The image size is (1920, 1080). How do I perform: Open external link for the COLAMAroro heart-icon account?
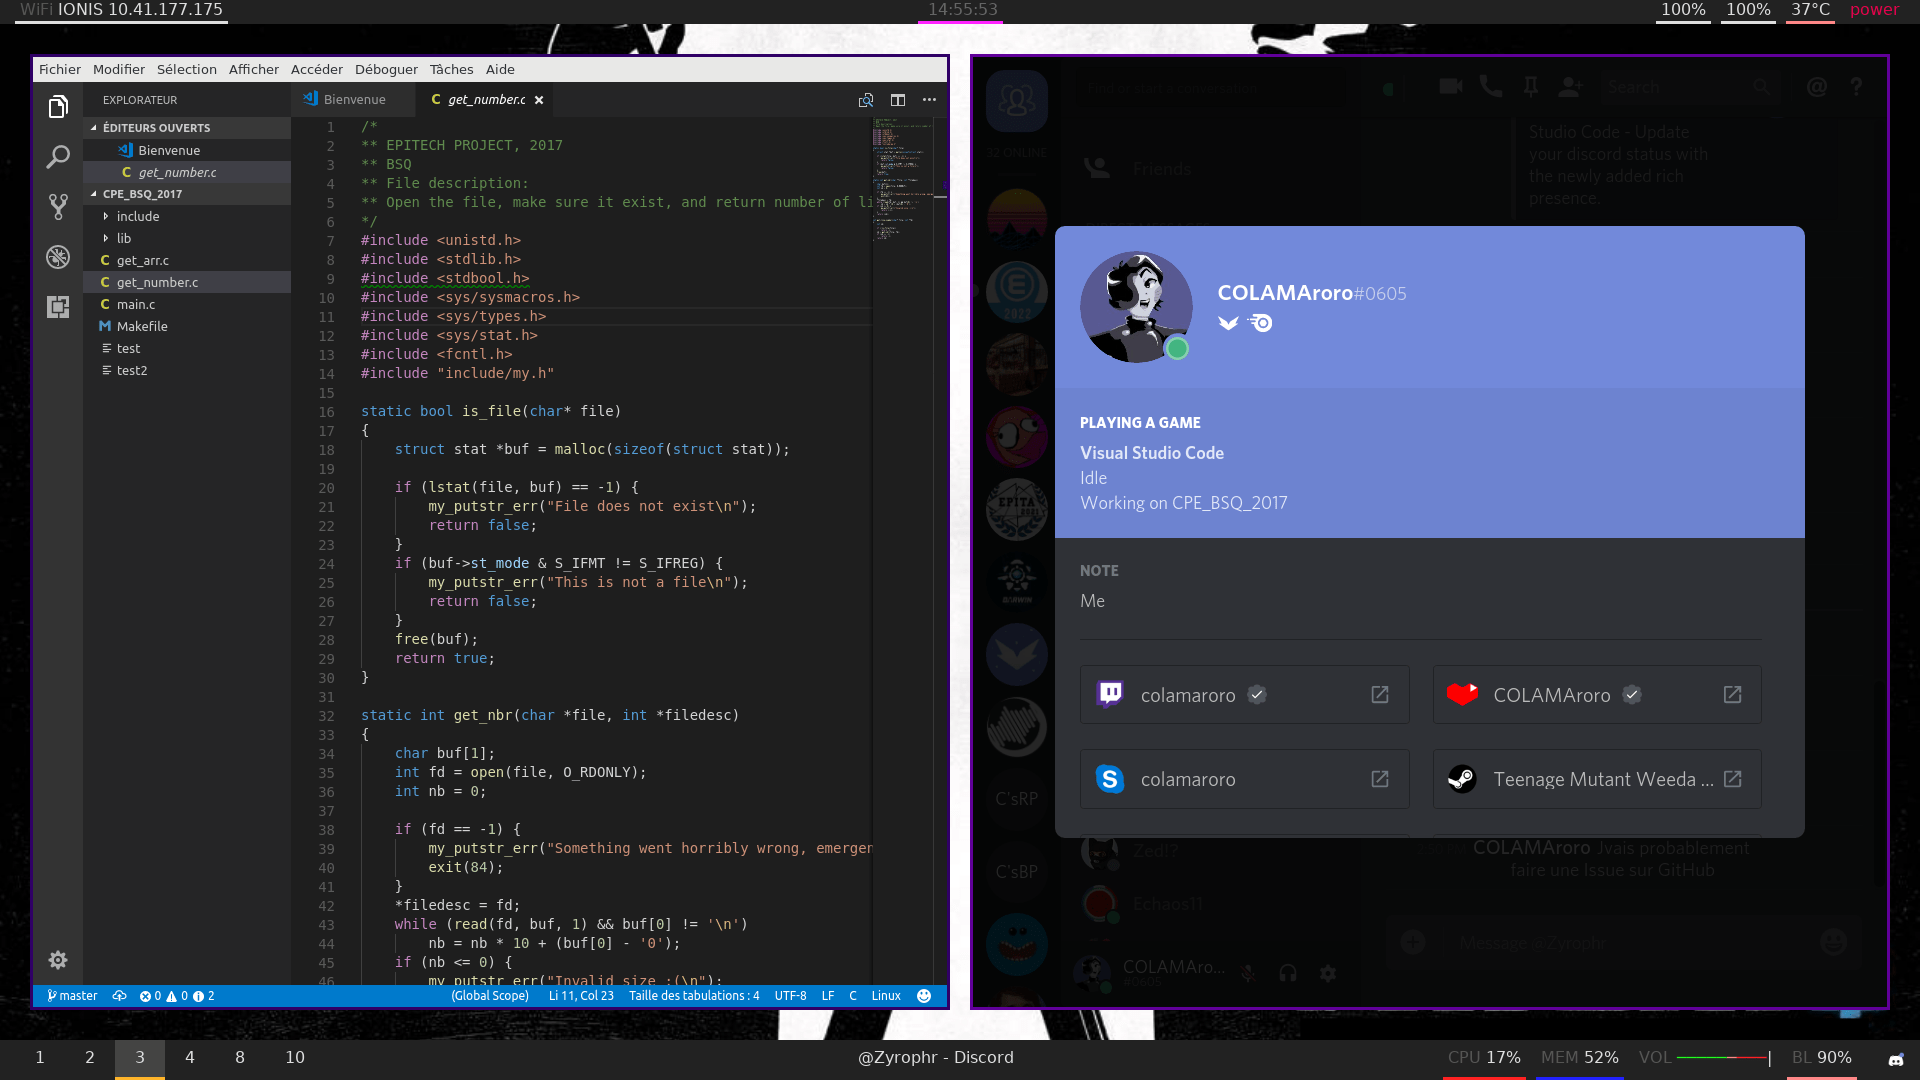(x=1733, y=695)
